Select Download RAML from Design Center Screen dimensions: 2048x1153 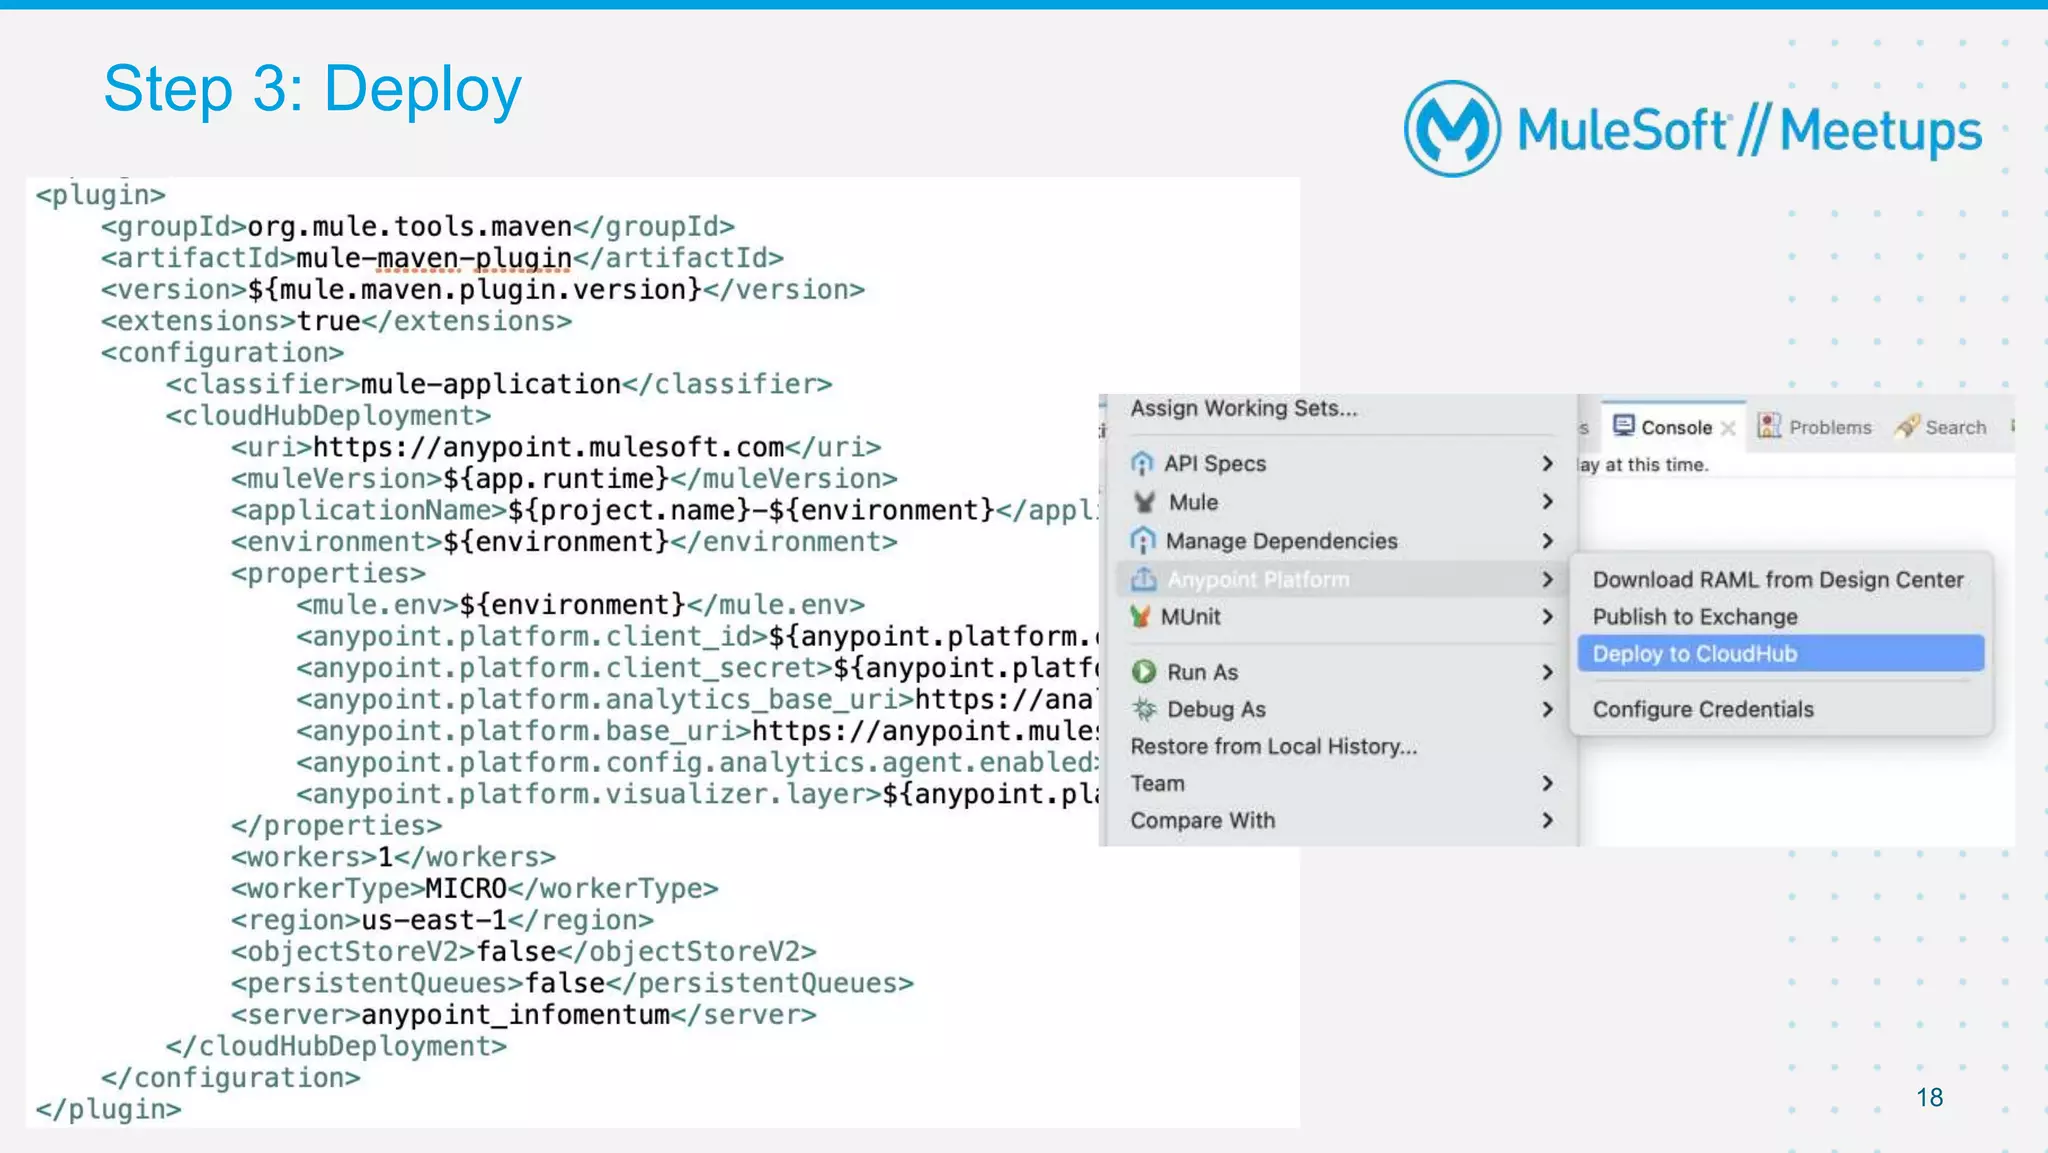tap(1778, 580)
